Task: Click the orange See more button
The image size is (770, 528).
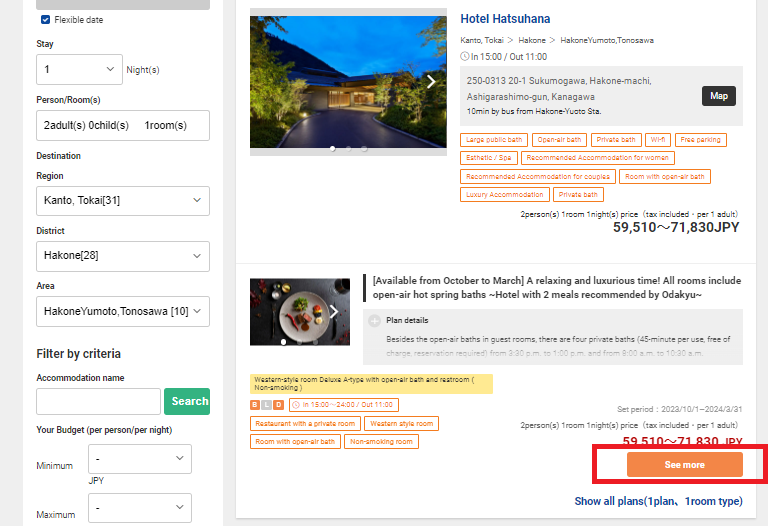Action: [684, 465]
